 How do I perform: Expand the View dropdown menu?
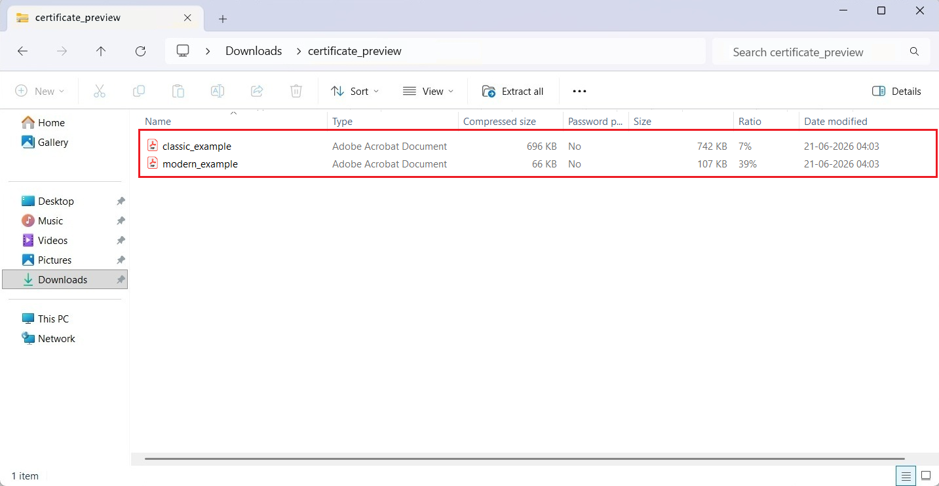coord(428,91)
